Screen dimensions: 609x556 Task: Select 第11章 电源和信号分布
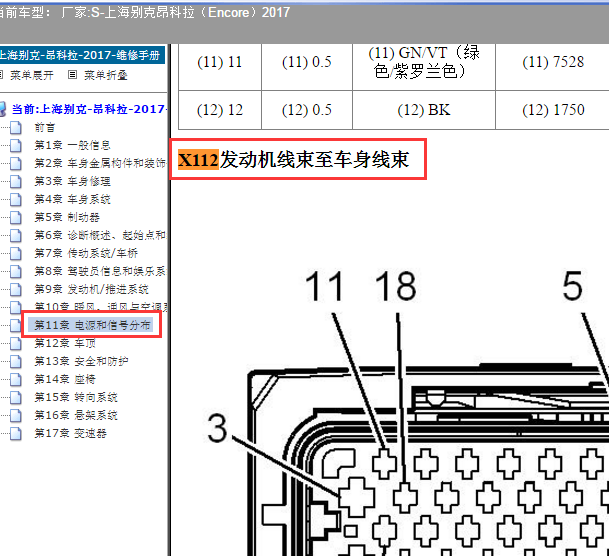[92, 325]
